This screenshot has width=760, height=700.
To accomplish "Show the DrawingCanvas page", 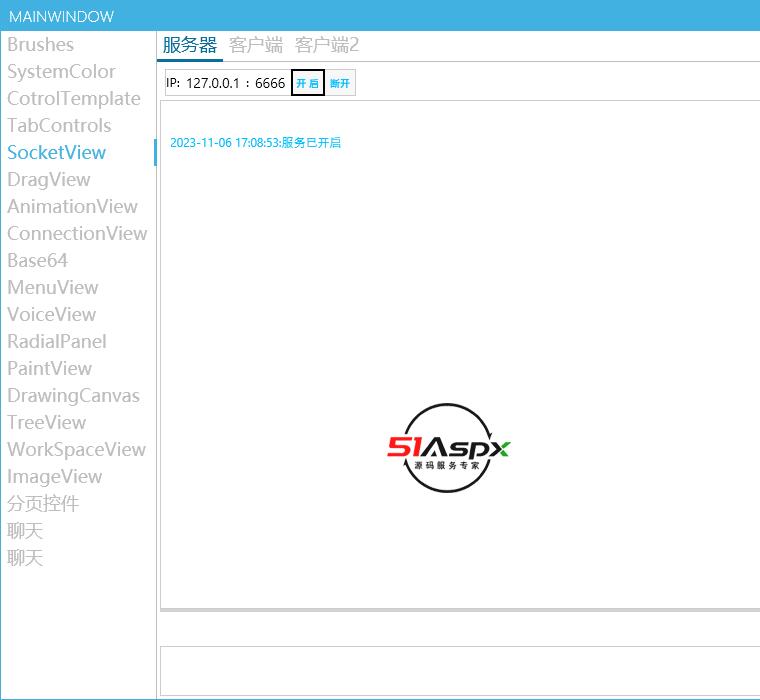I will [x=73, y=396].
